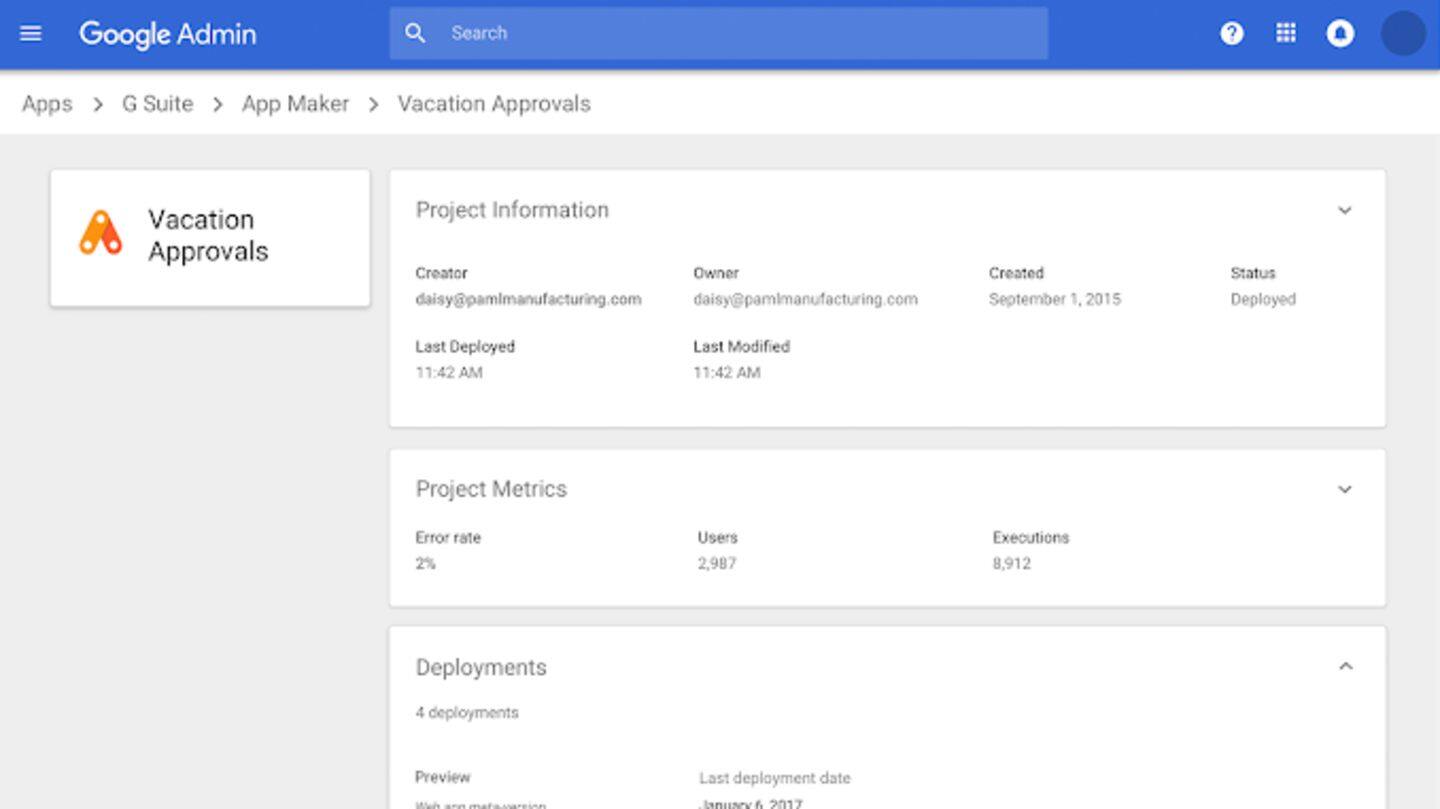This screenshot has height=809, width=1440.
Task: Click the Vacation Approvals card title
Action: click(208, 235)
